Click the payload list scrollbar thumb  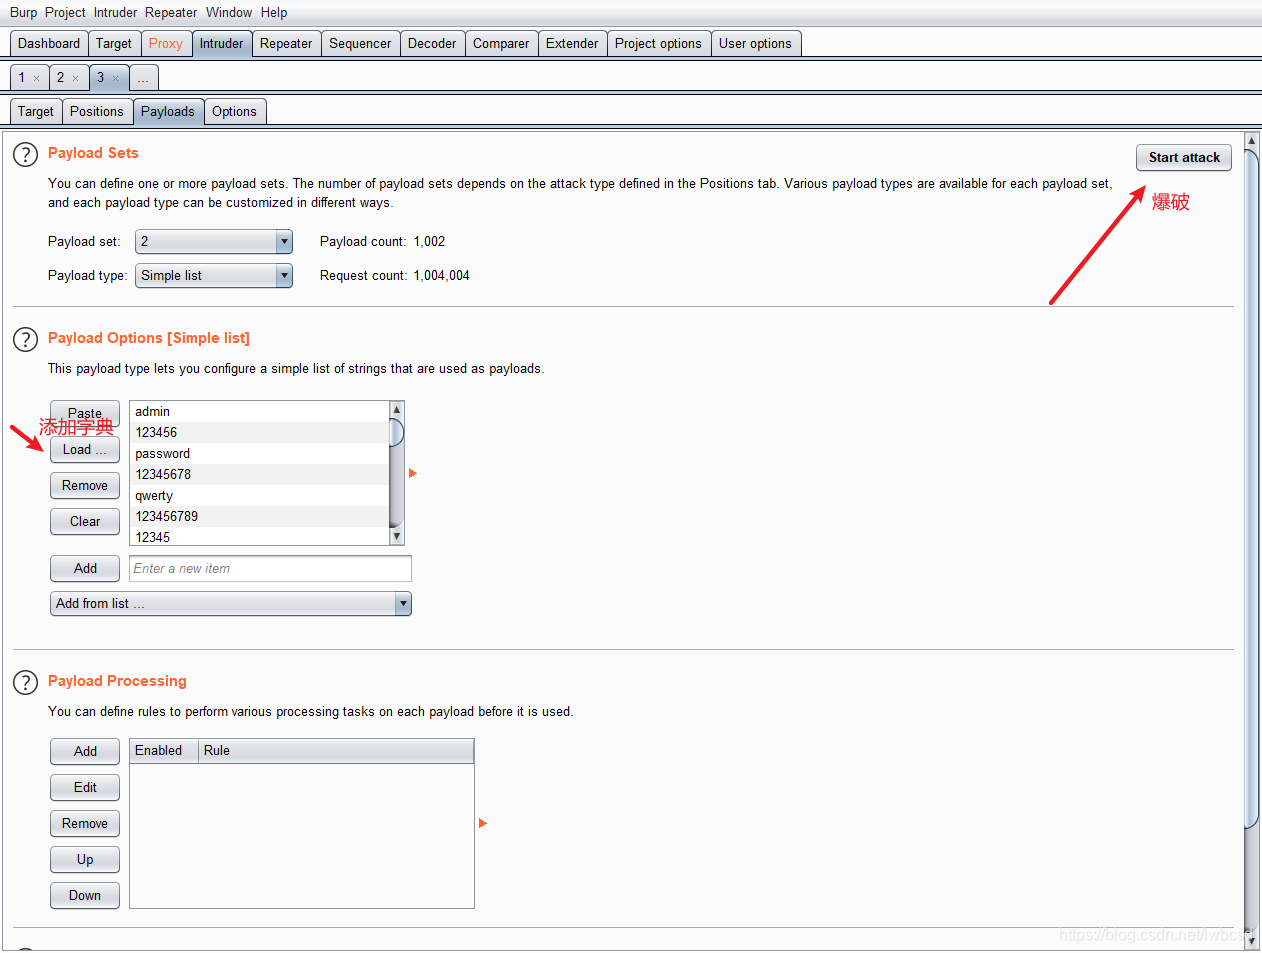[396, 432]
